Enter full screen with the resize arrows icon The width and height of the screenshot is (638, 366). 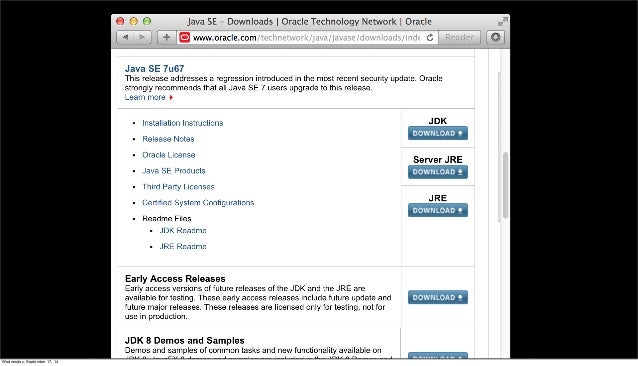pos(503,21)
